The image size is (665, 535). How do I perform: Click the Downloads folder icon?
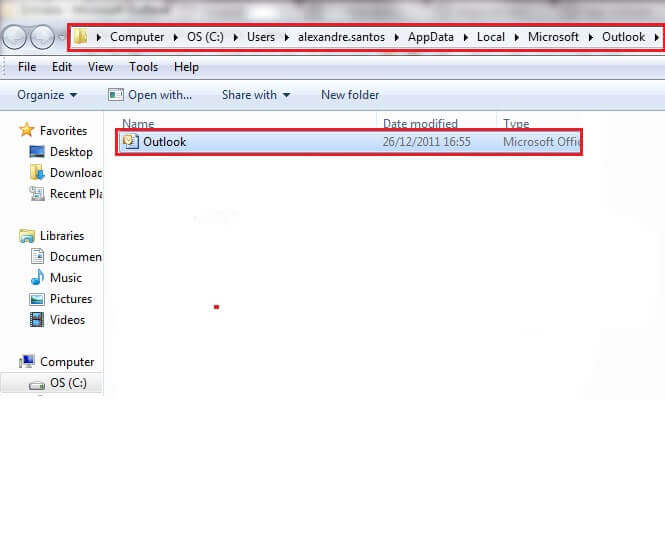click(x=37, y=172)
